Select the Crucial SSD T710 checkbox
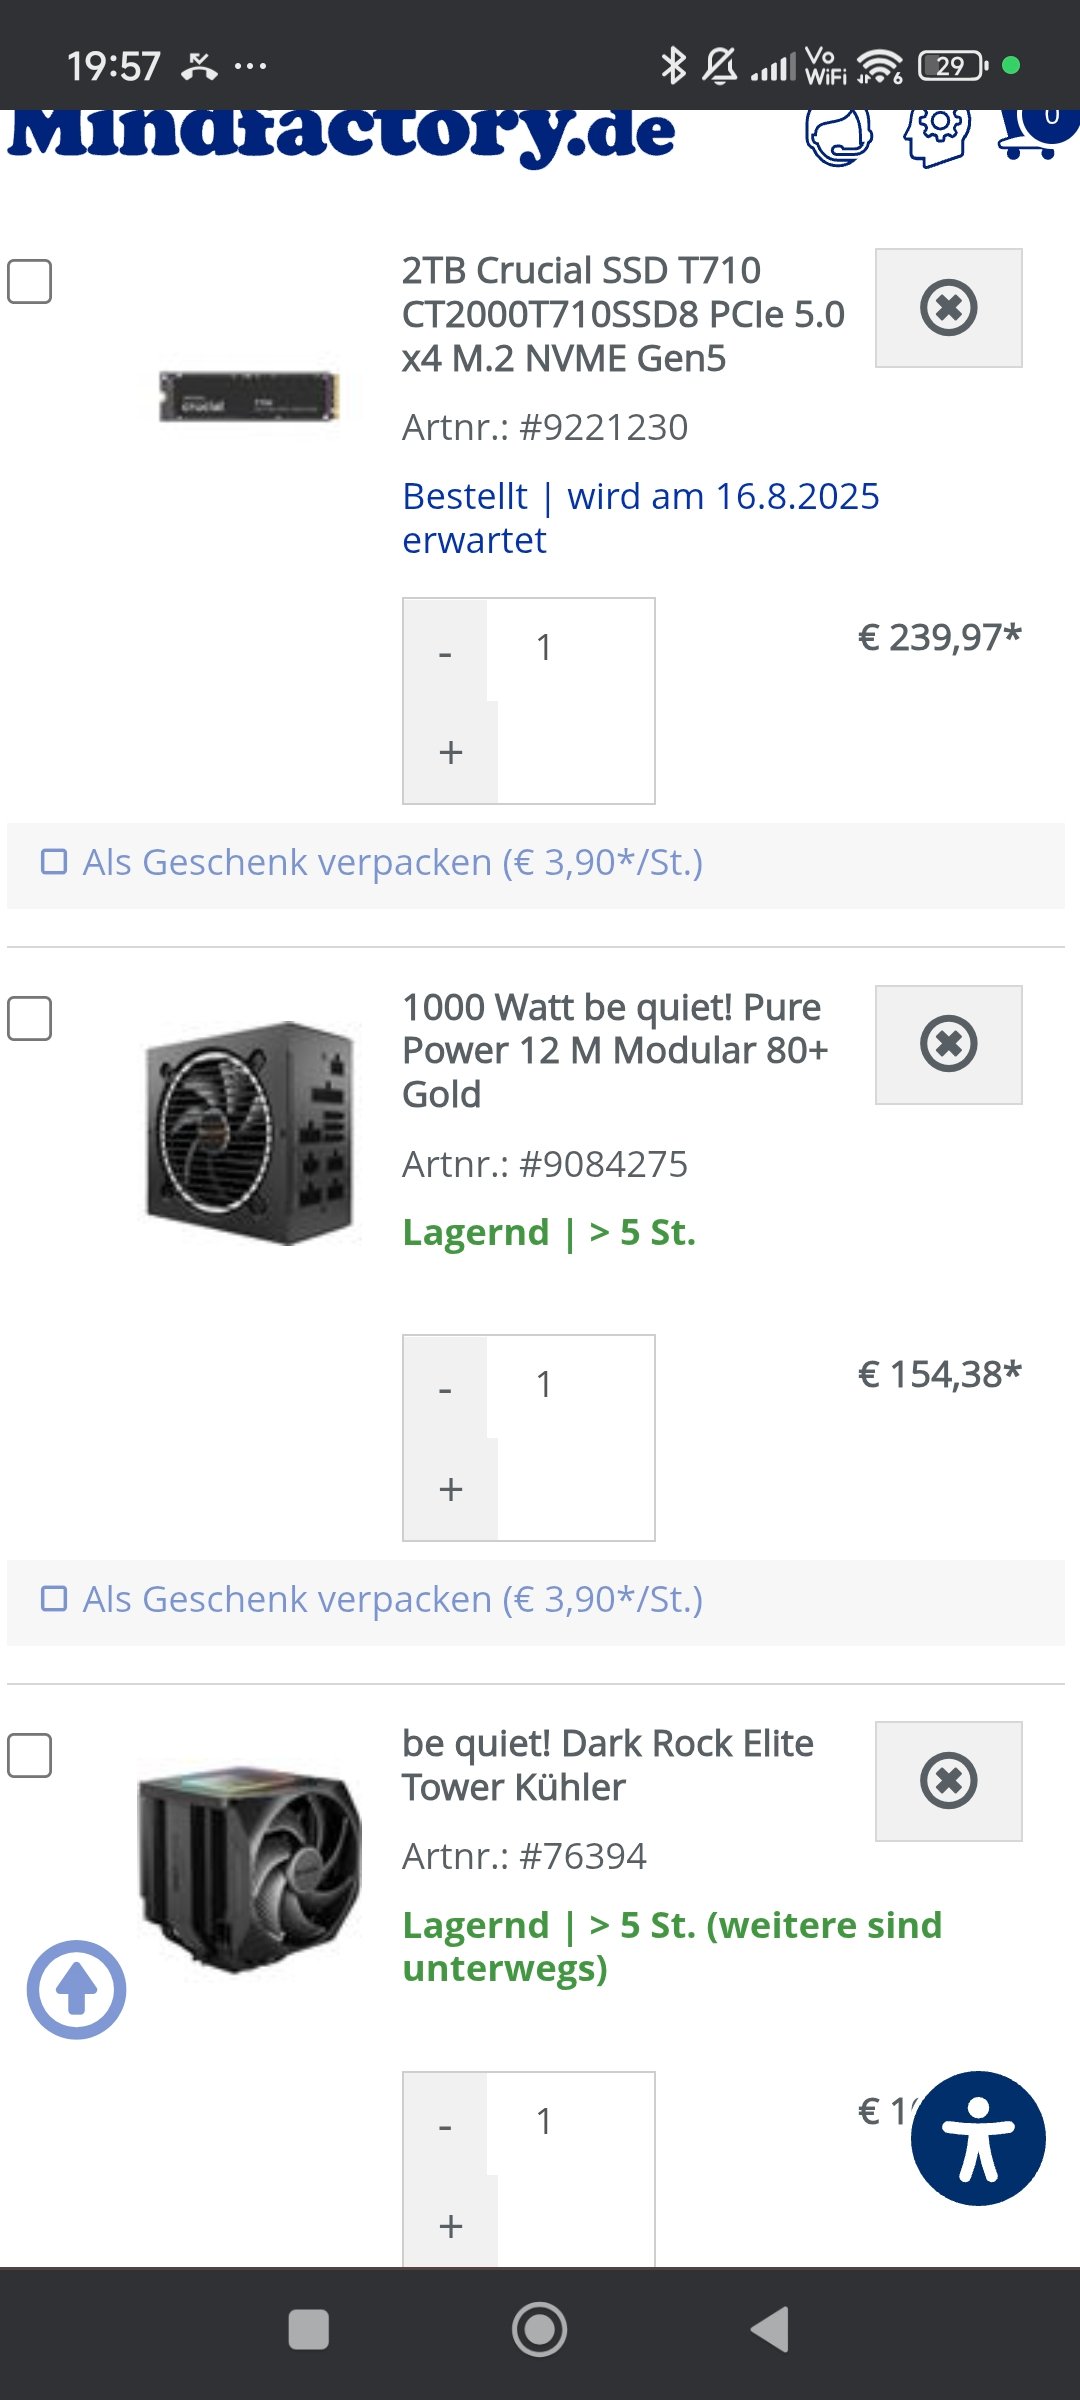 (30, 282)
